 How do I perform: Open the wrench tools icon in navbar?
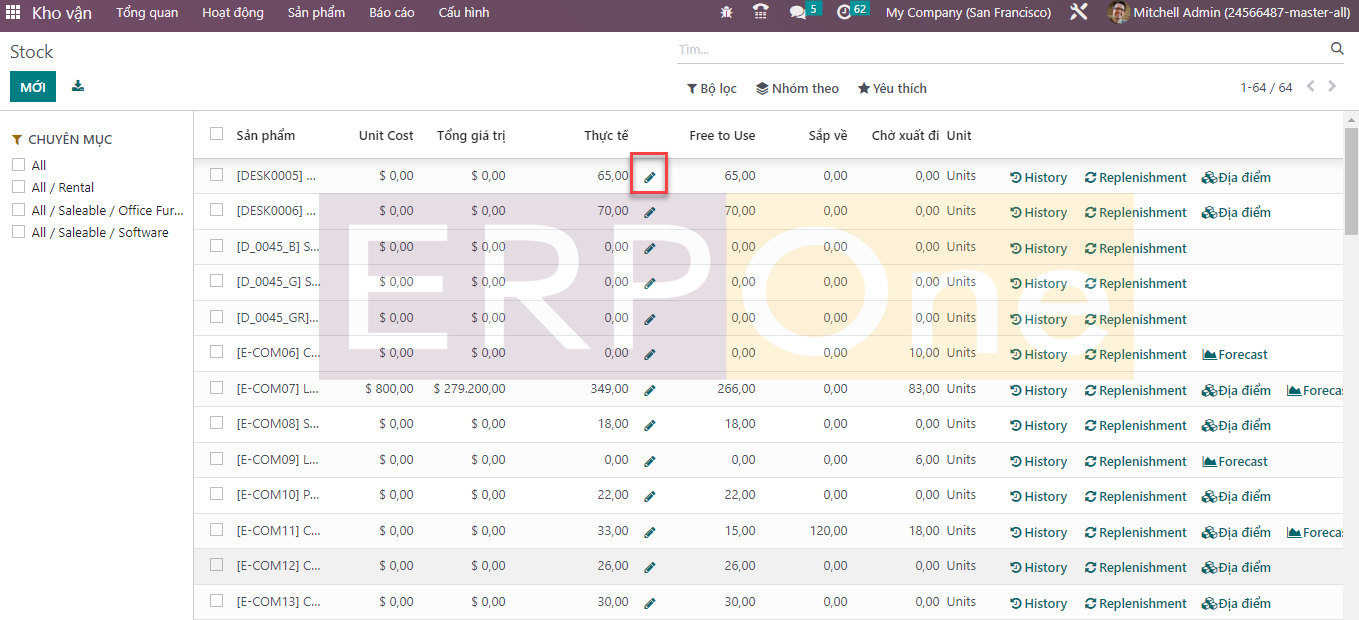point(1078,13)
